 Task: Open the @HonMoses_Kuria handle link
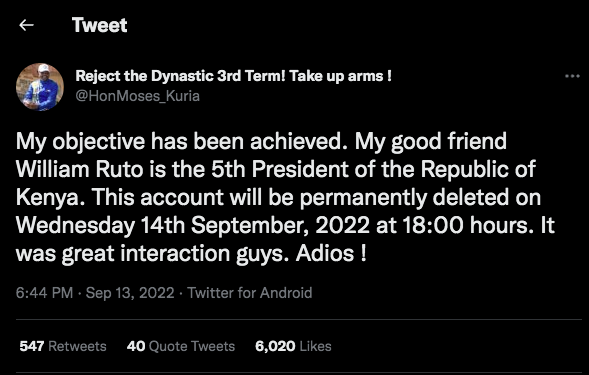tap(137, 96)
